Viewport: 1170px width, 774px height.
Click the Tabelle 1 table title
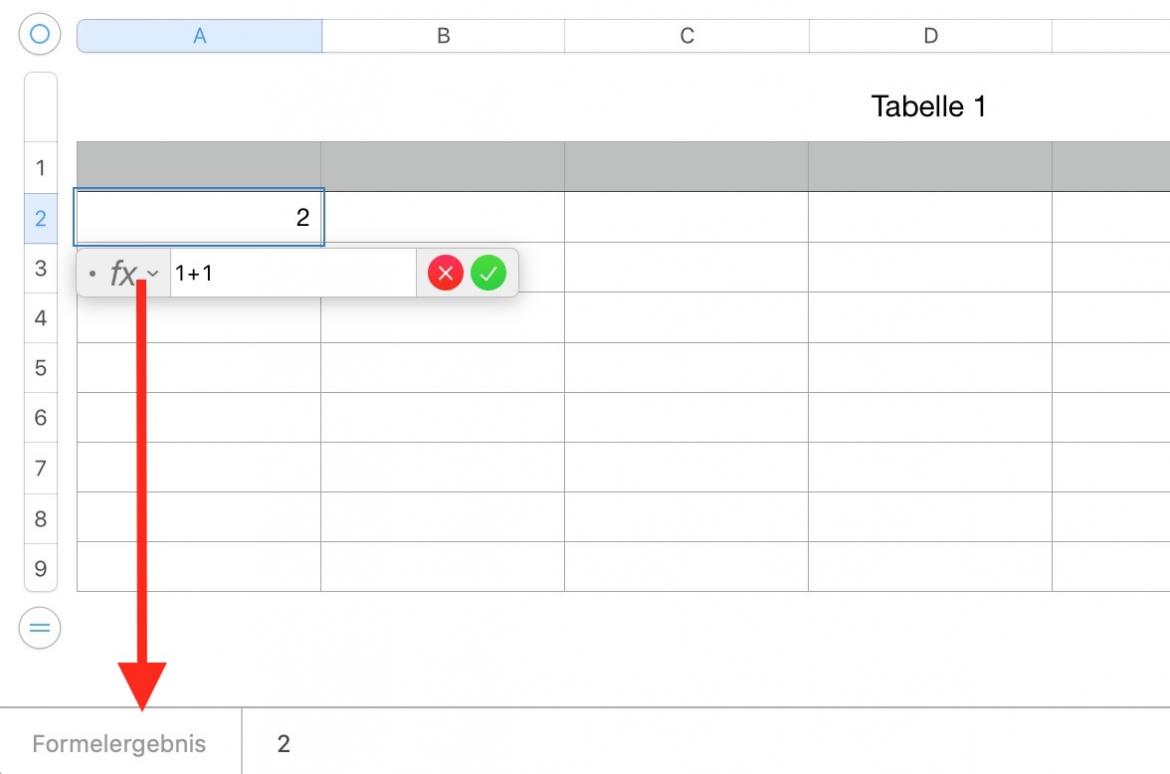tap(928, 106)
